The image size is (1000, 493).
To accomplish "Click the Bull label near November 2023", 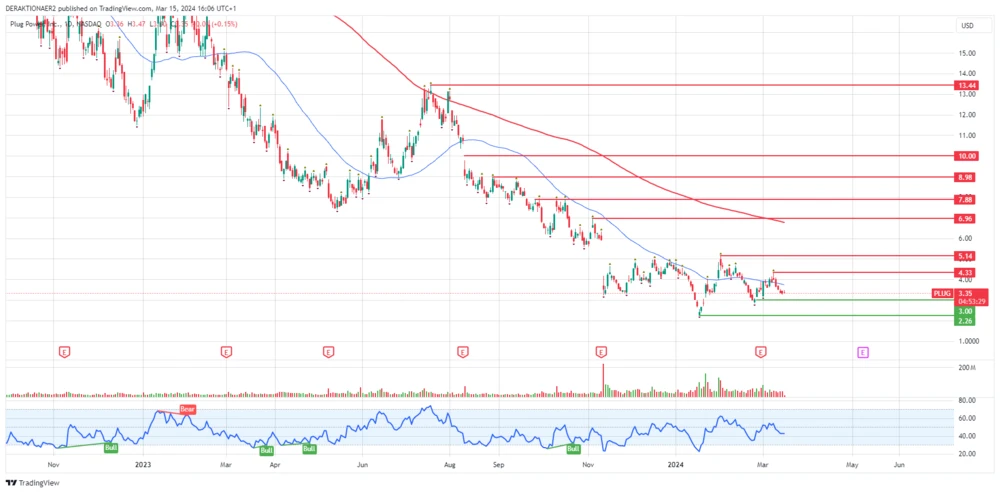I will click(x=576, y=450).
